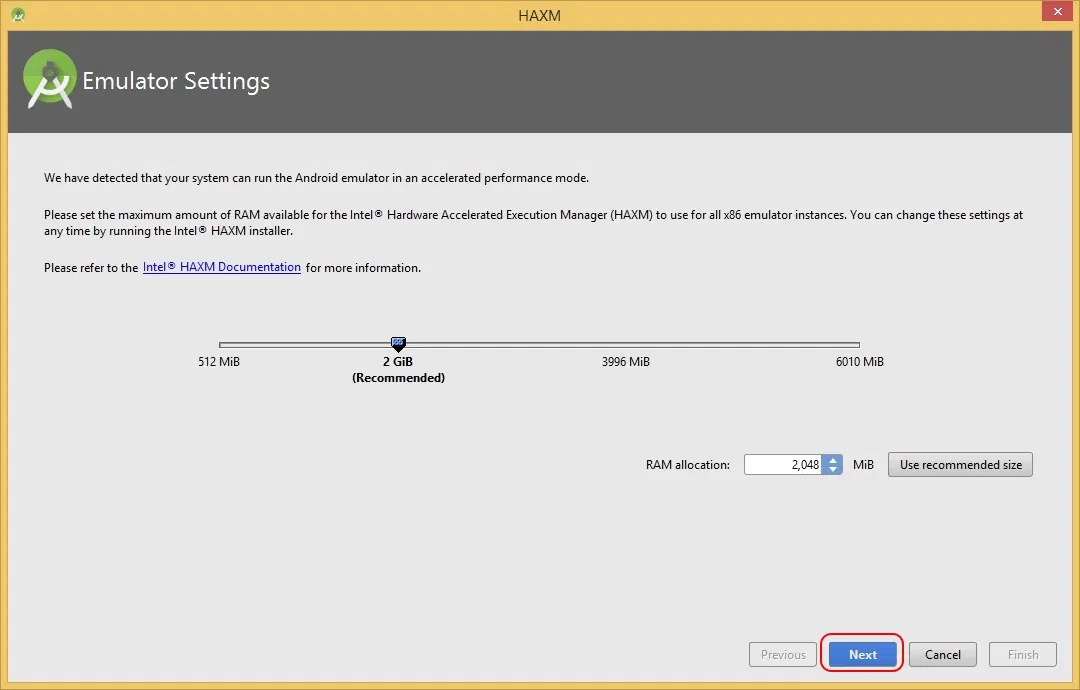
Task: Click the RAM slider thumb handle
Action: point(398,344)
